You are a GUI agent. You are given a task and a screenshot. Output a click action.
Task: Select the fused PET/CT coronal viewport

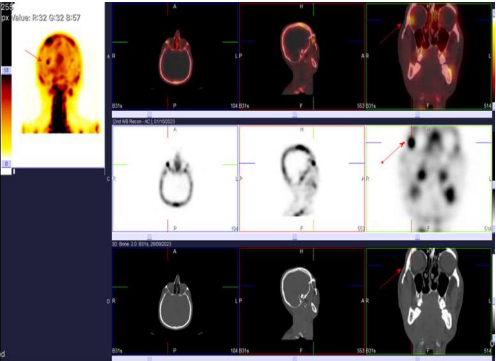(x=429, y=57)
